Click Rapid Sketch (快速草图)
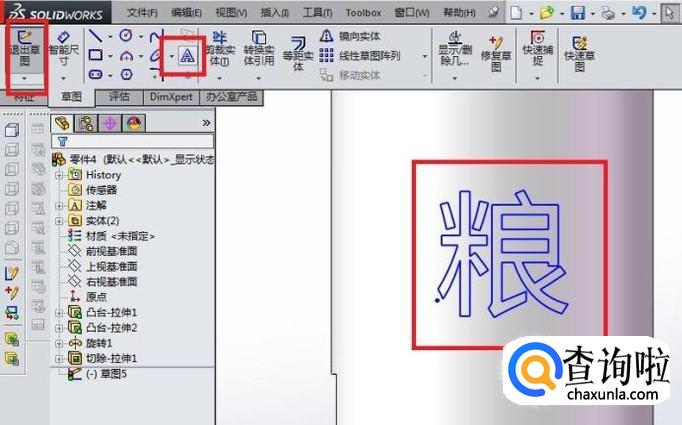 [579, 54]
